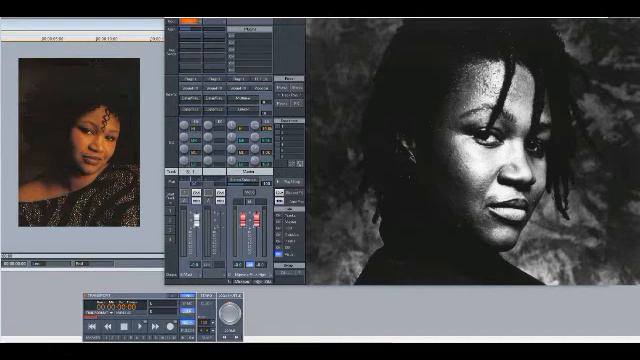
Task: Turn the top EQ knob on track 1
Action: pyautogui.click(x=184, y=125)
